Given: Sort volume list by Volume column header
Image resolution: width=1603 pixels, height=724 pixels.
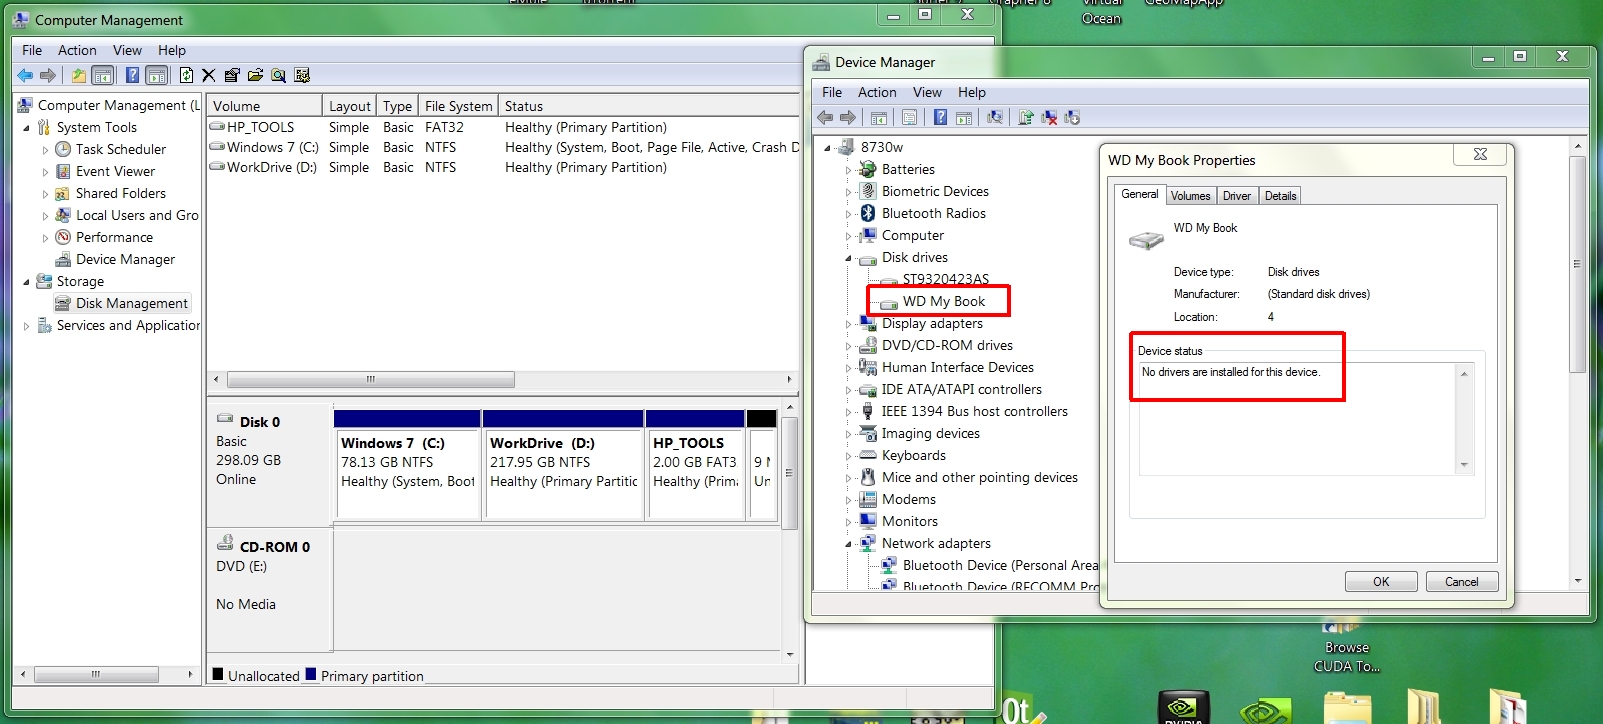Looking at the screenshot, I should coord(265,106).
